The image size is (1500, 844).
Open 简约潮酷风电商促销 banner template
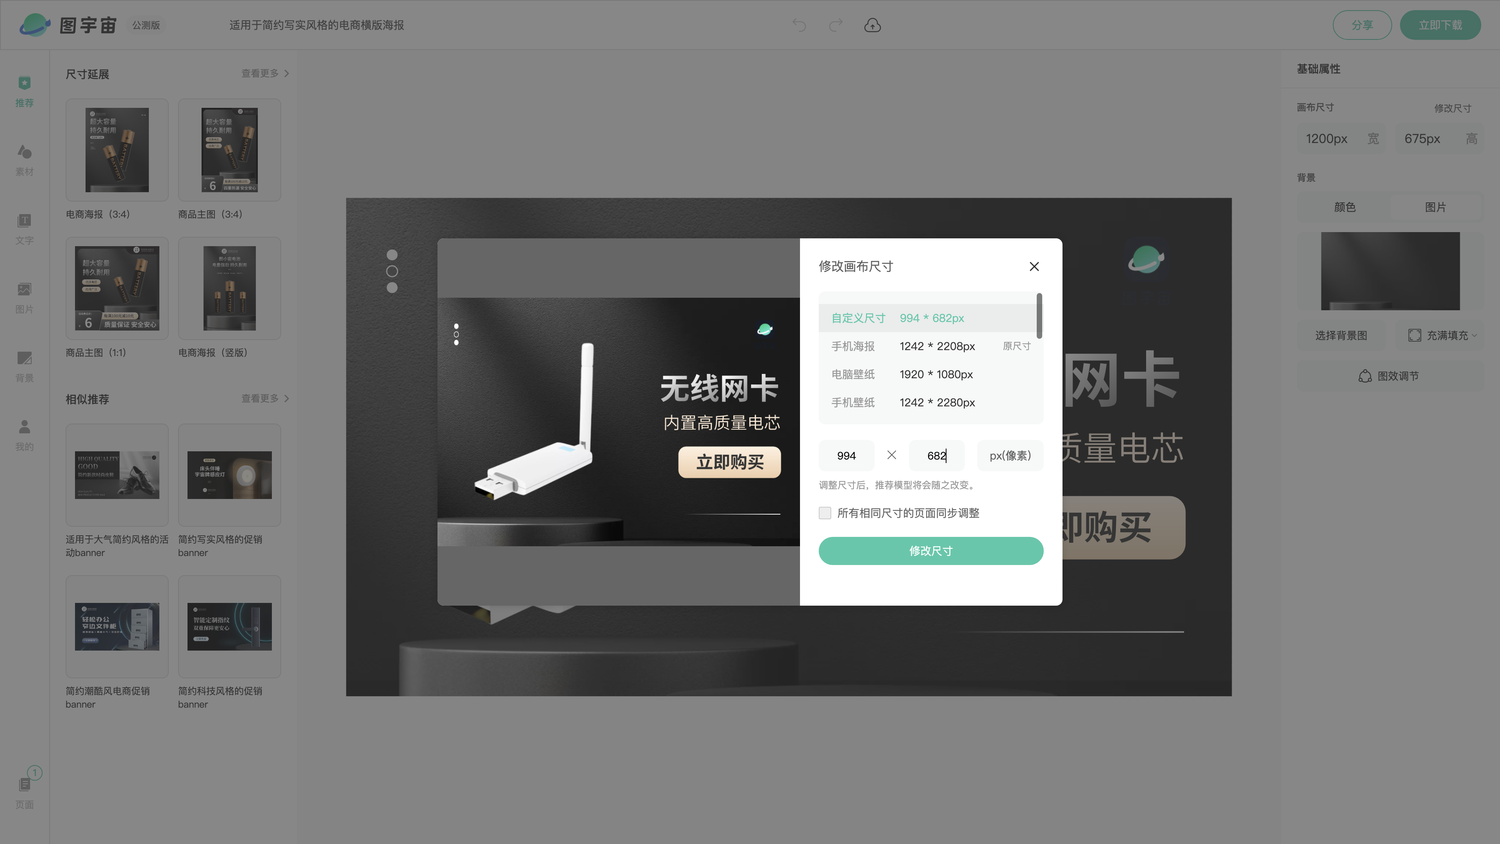117,627
